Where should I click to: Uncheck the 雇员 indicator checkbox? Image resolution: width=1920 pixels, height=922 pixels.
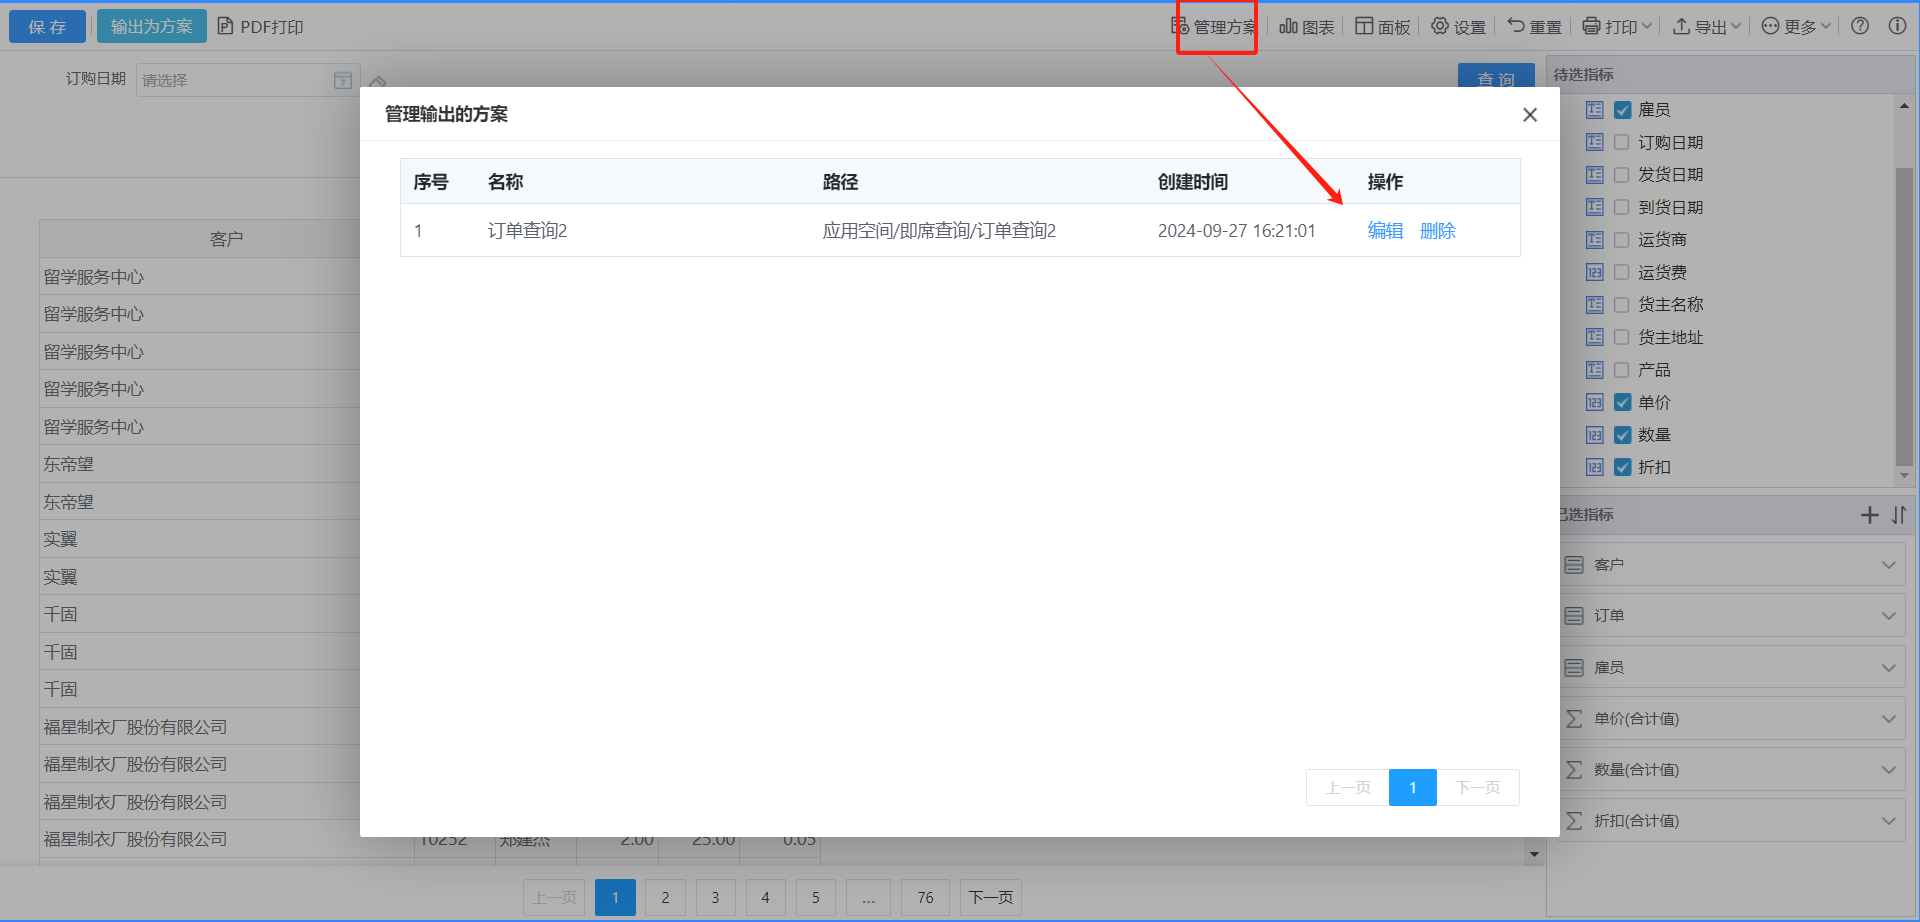(x=1622, y=110)
